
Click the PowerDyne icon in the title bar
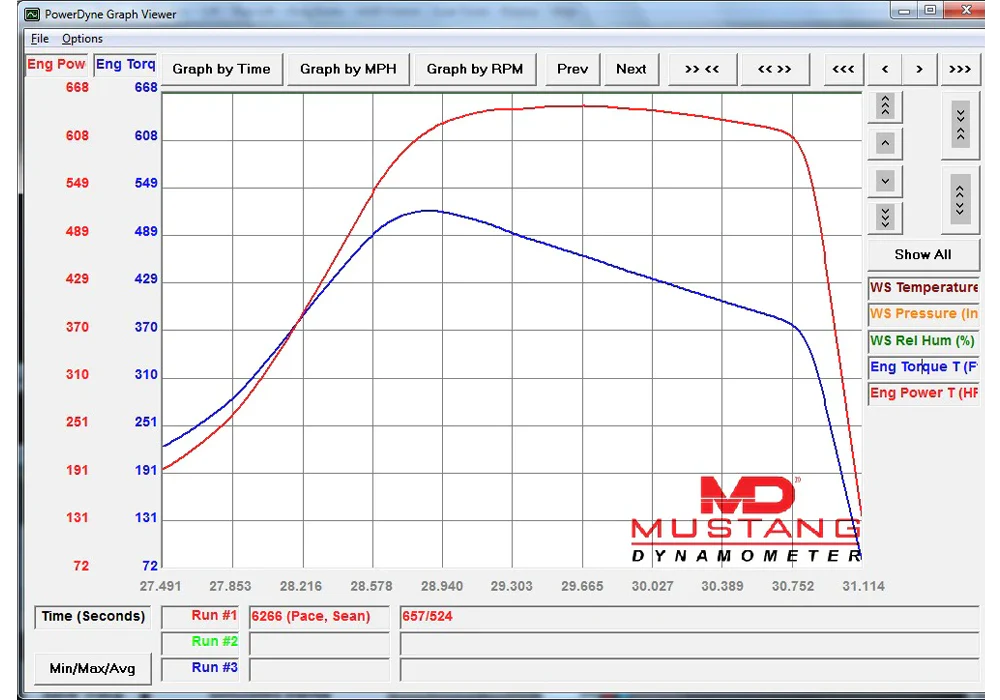(x=32, y=14)
